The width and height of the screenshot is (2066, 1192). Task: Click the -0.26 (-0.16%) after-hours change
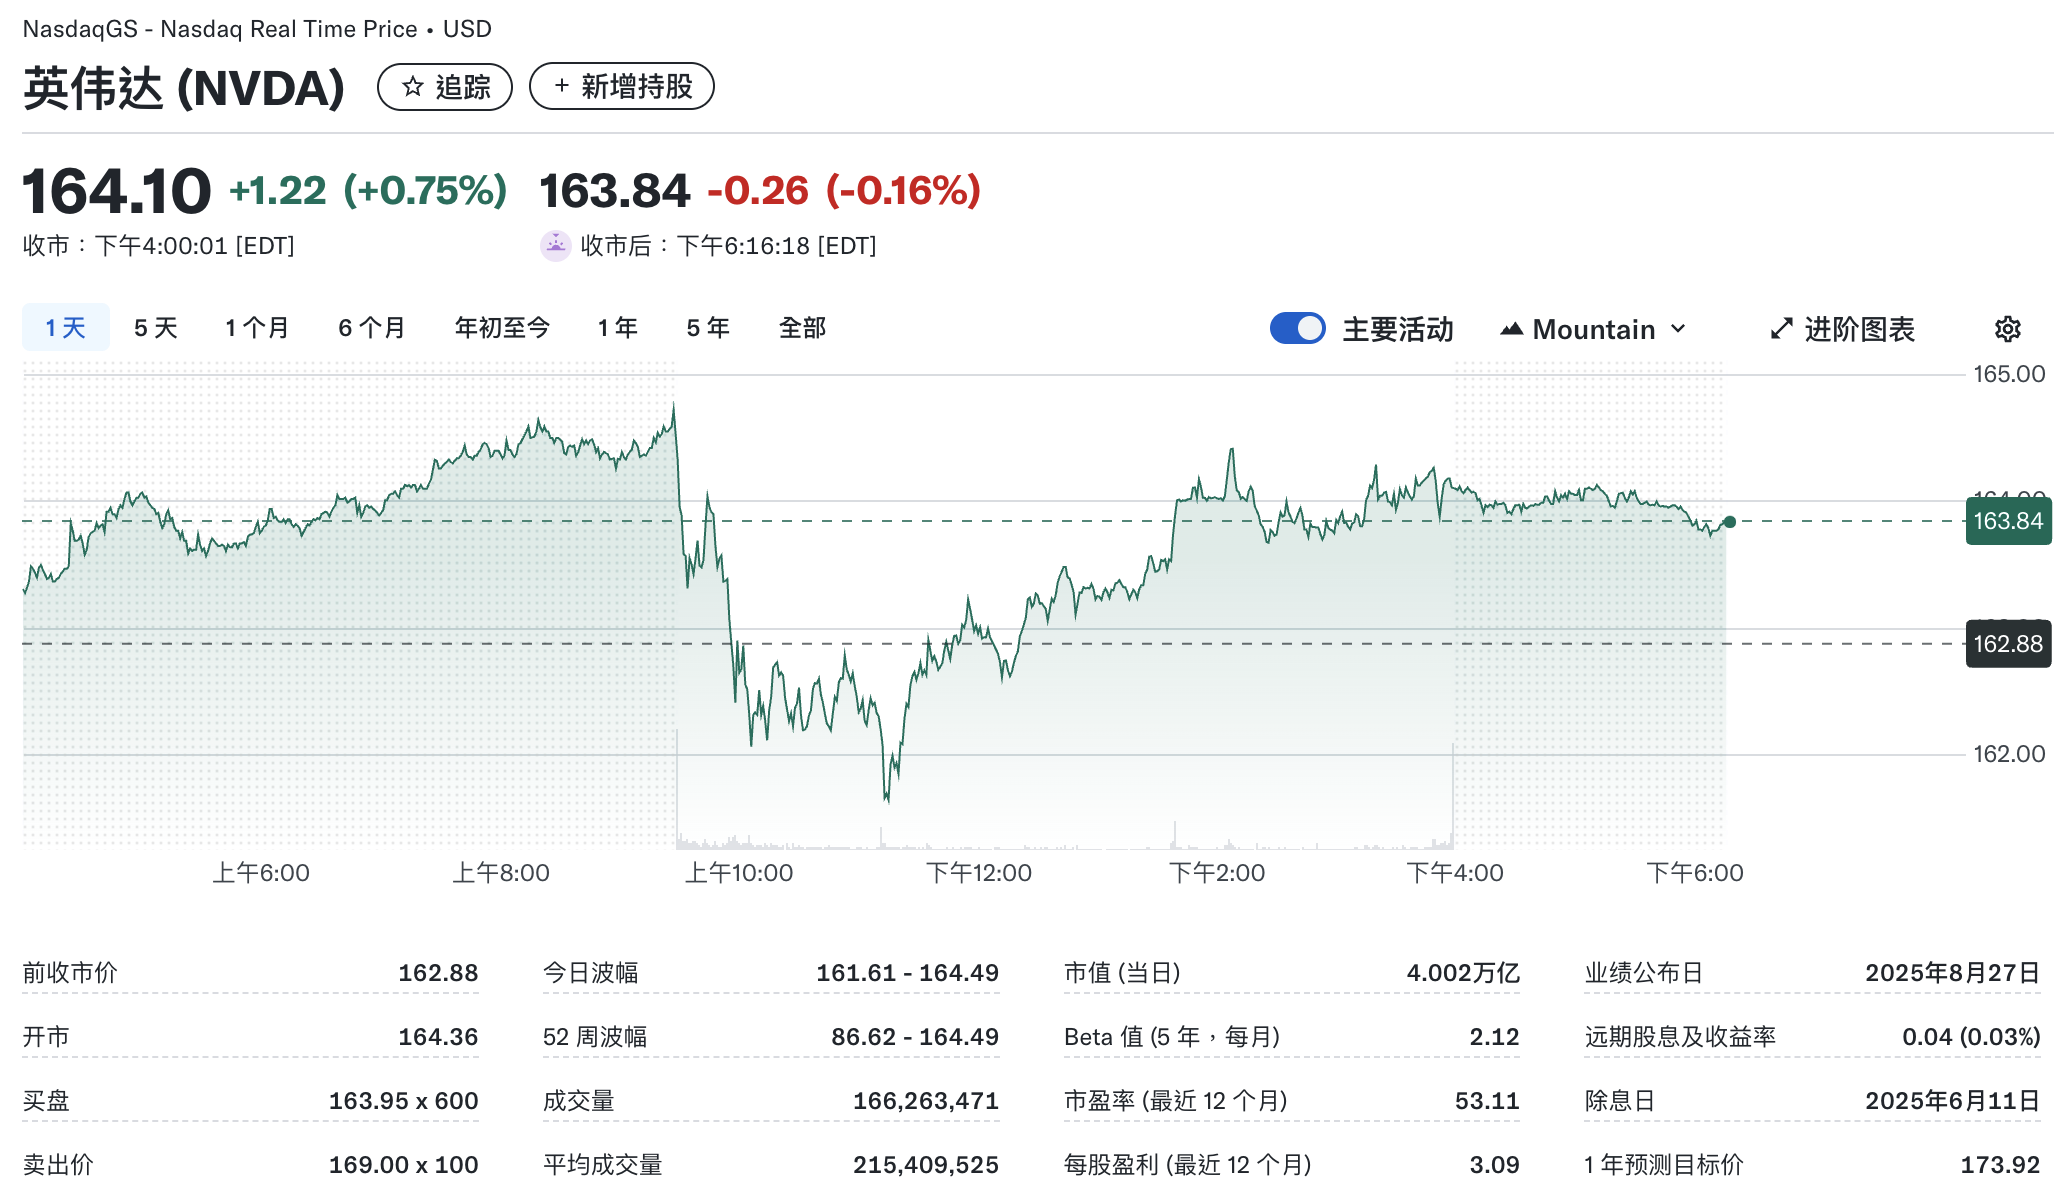pos(844,190)
